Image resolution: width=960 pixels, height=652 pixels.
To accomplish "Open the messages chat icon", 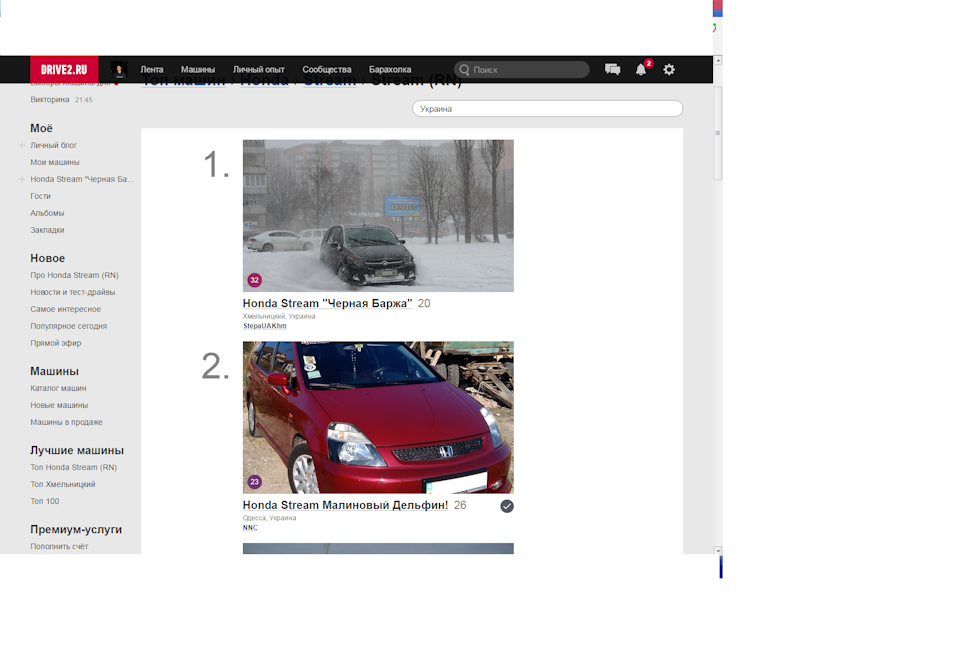I will pos(612,69).
